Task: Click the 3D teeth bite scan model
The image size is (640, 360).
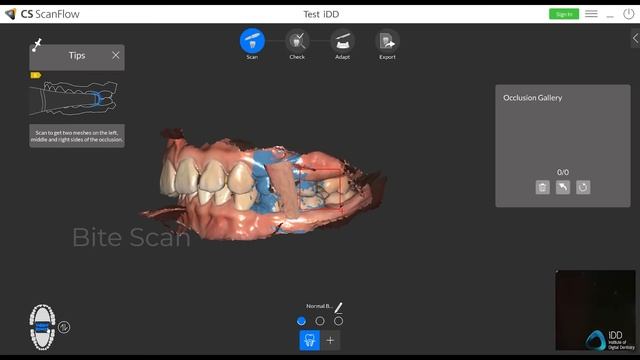Action: 263,186
